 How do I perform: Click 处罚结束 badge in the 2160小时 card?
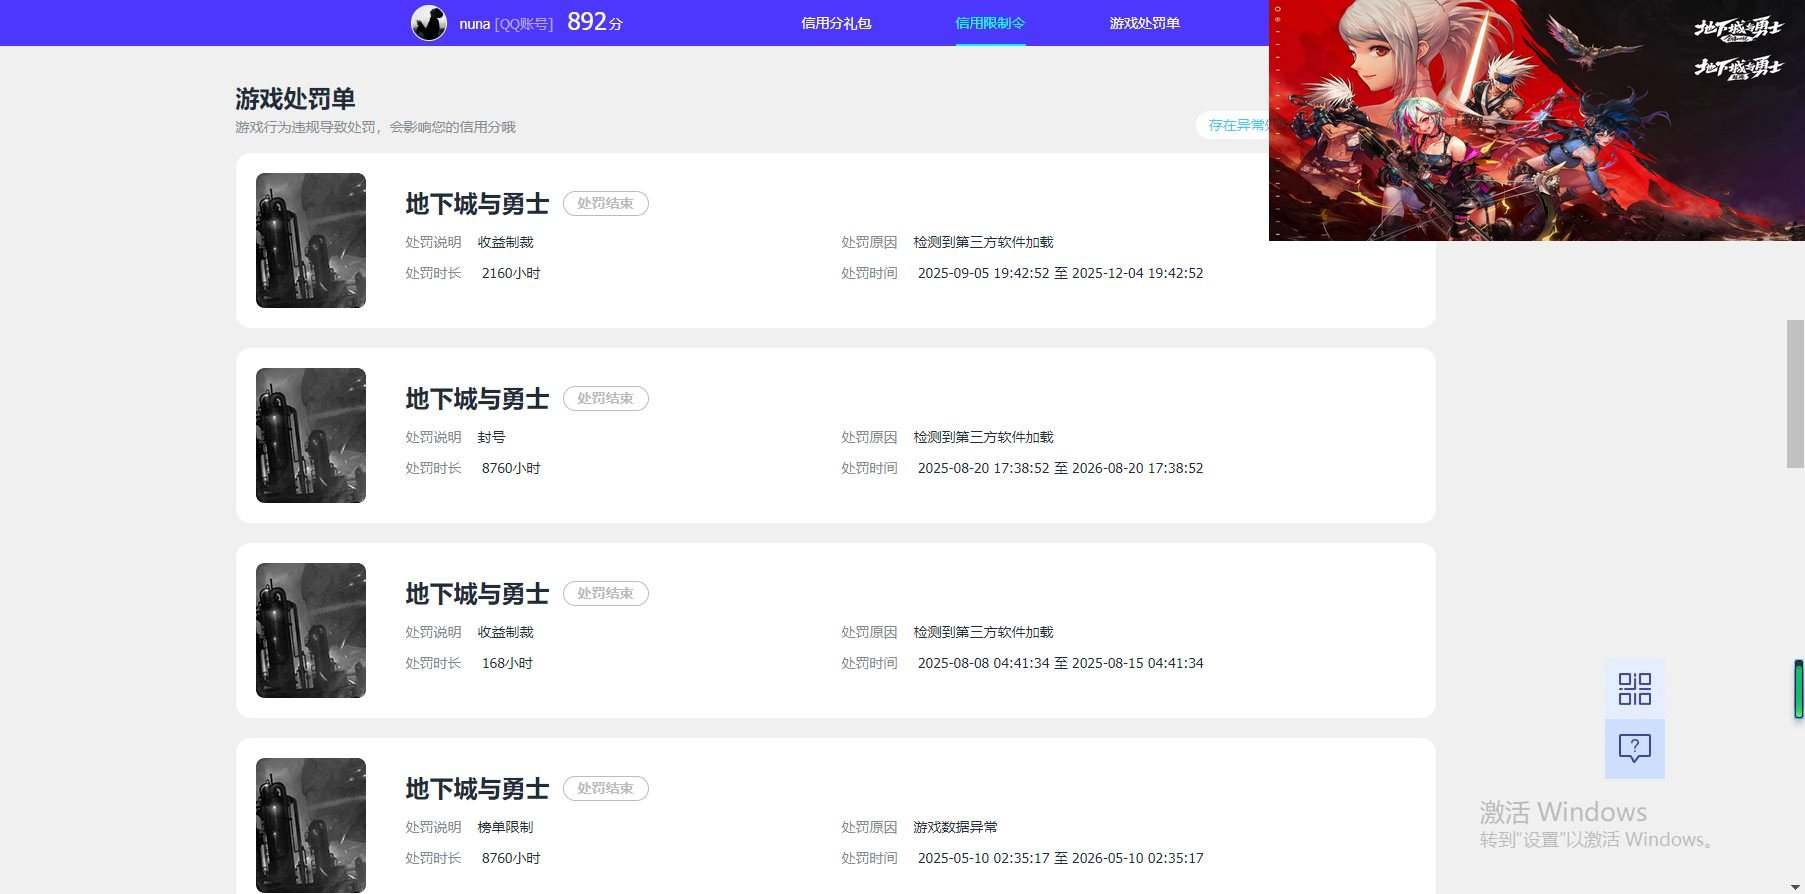[605, 203]
